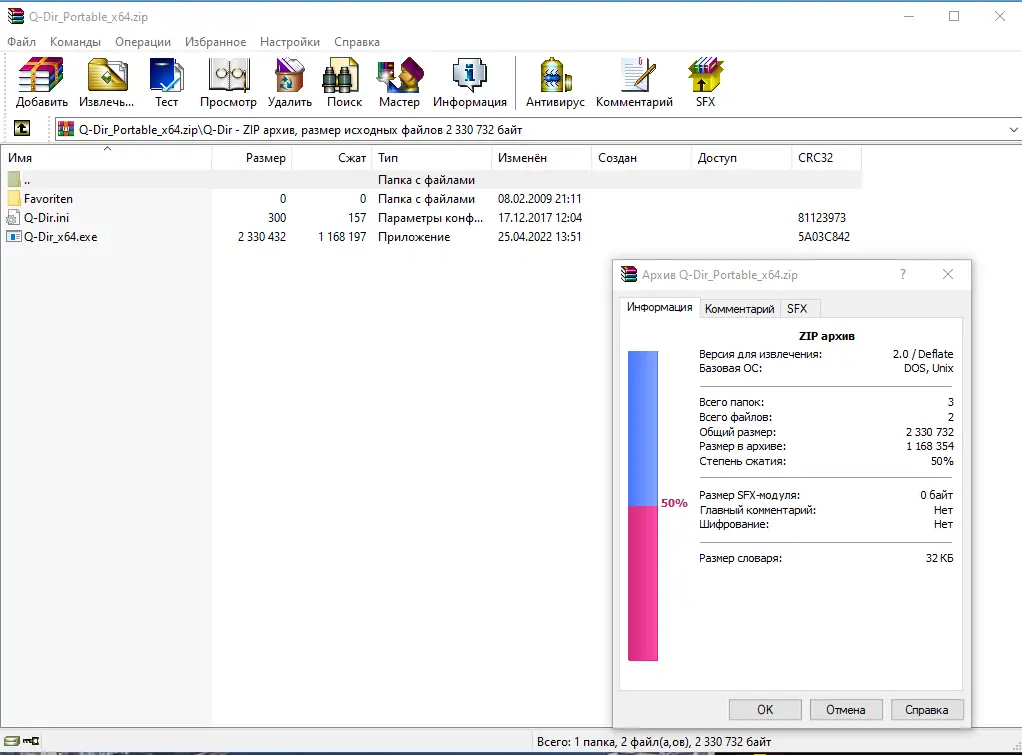1022x755 pixels.
Task: Click the status bar total summary text
Action: pos(654,741)
